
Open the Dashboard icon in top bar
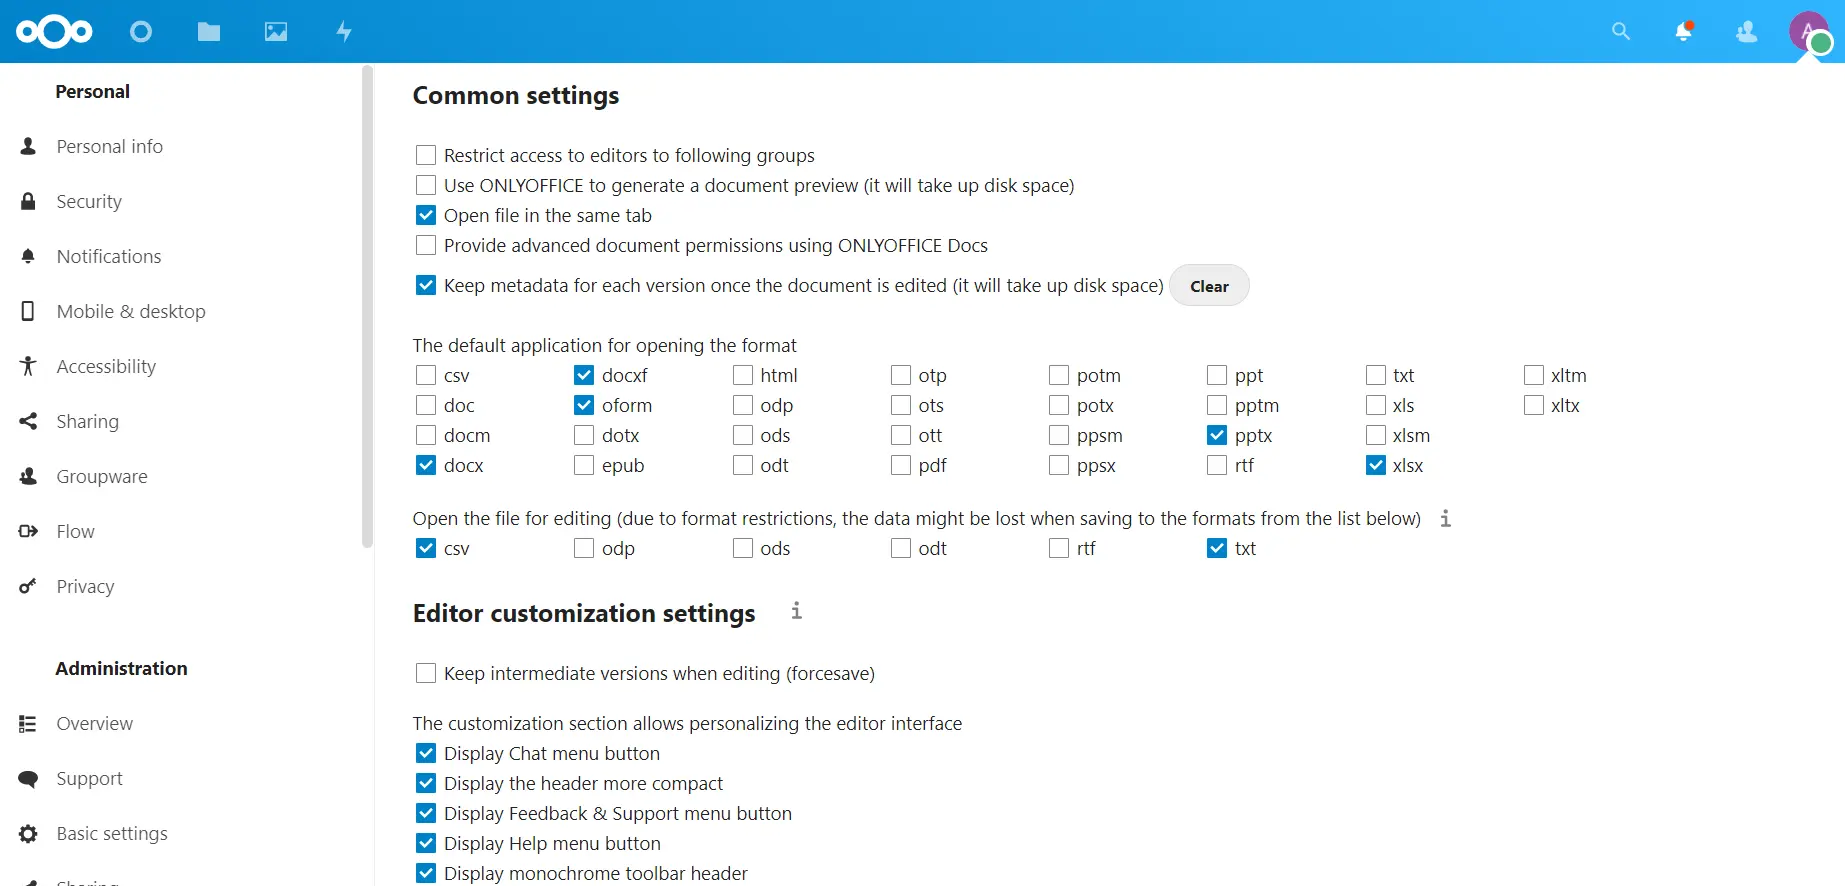141,32
